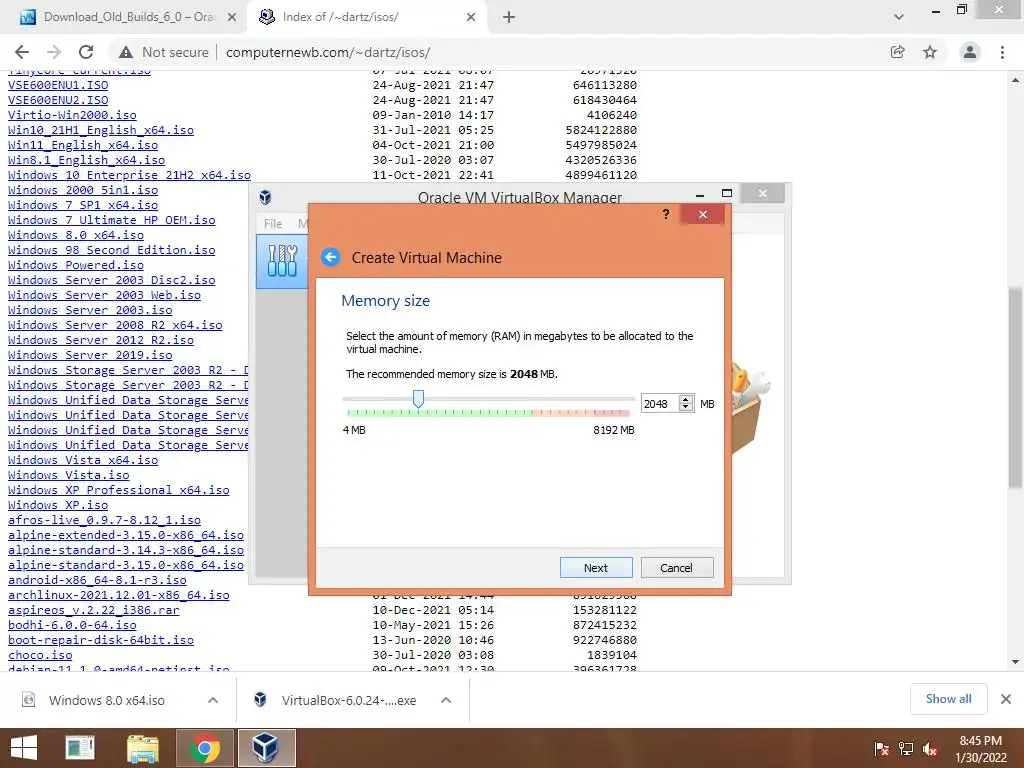Click the Not secure warning icon
The height and width of the screenshot is (768, 1024).
tap(125, 52)
